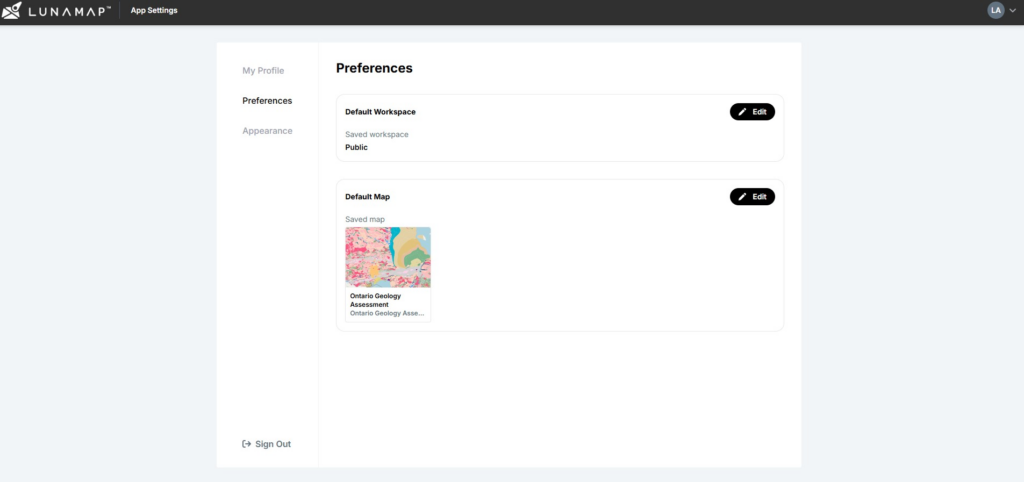Screen dimensions: 1024x482
Task: Click the LUNAMAP wordmark in header
Action: [x=68, y=10]
